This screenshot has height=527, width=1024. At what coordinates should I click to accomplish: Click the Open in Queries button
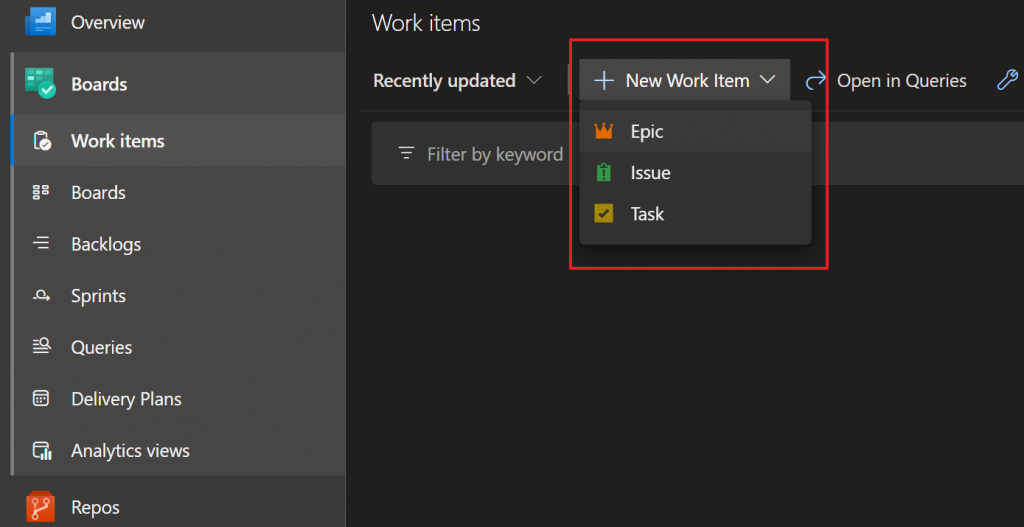tap(887, 81)
